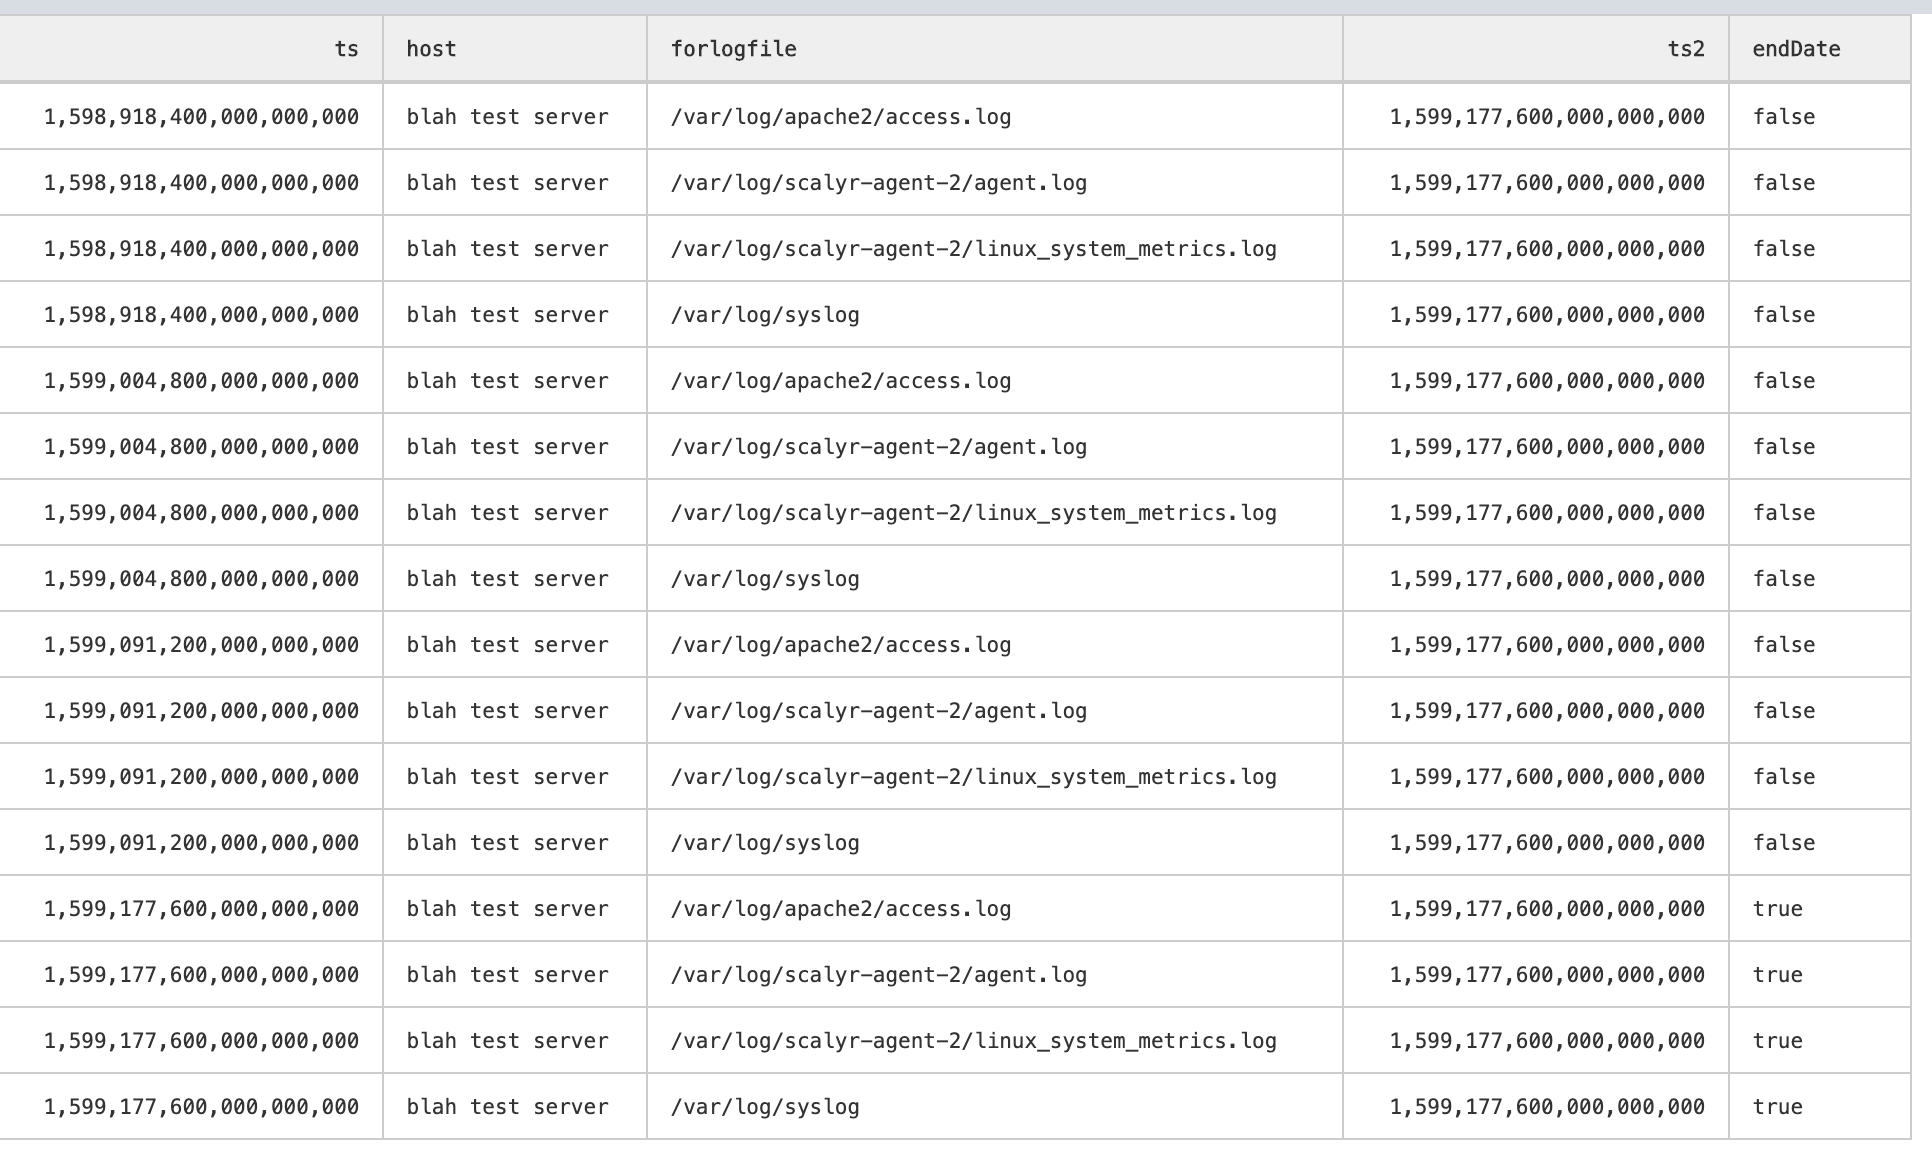Select agent.log path in the 1,599,004,800 row
The width and height of the screenshot is (1932, 1152).
pyautogui.click(x=878, y=447)
